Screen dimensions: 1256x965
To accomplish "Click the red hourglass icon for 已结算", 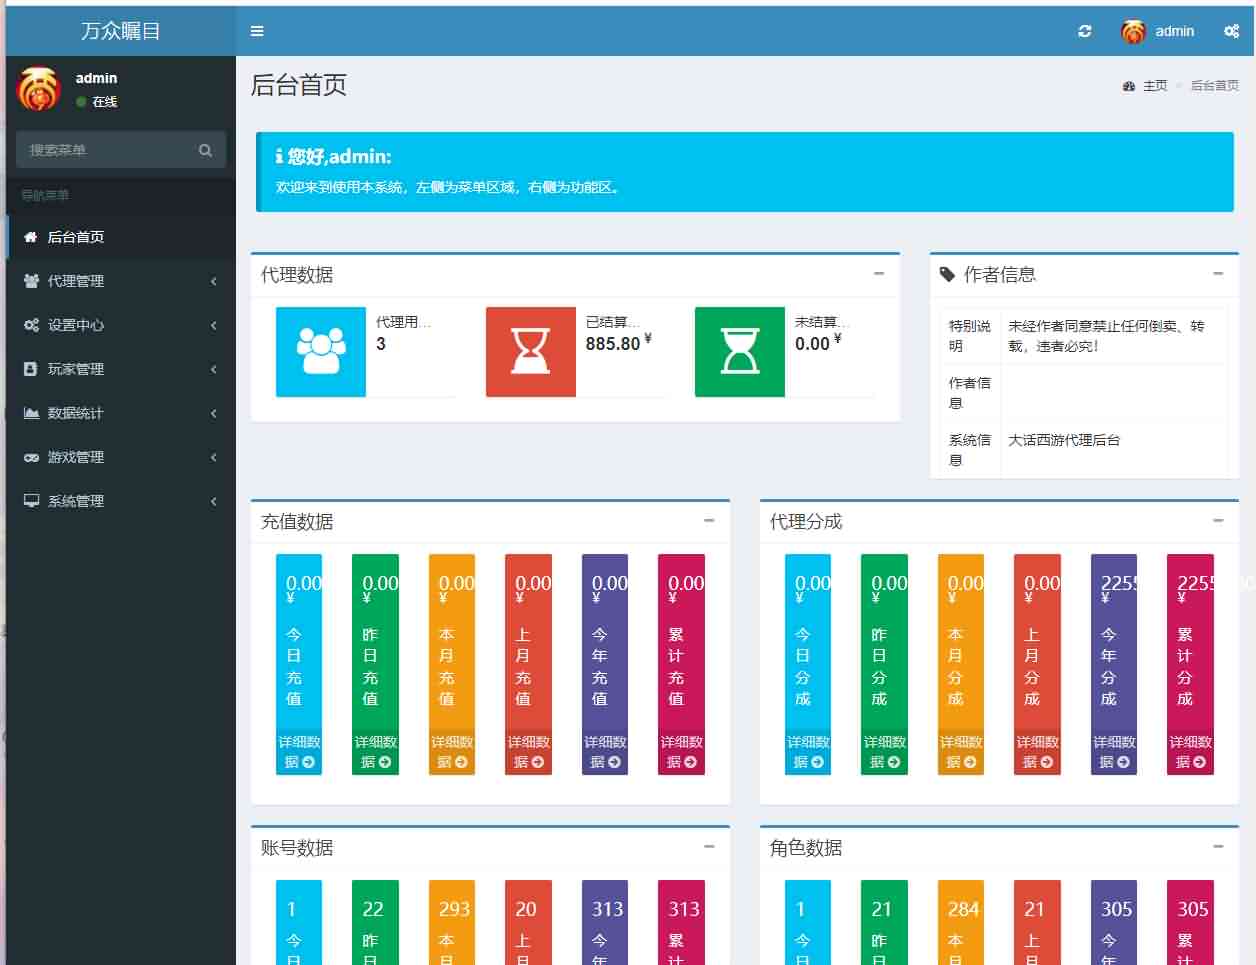I will [x=530, y=351].
